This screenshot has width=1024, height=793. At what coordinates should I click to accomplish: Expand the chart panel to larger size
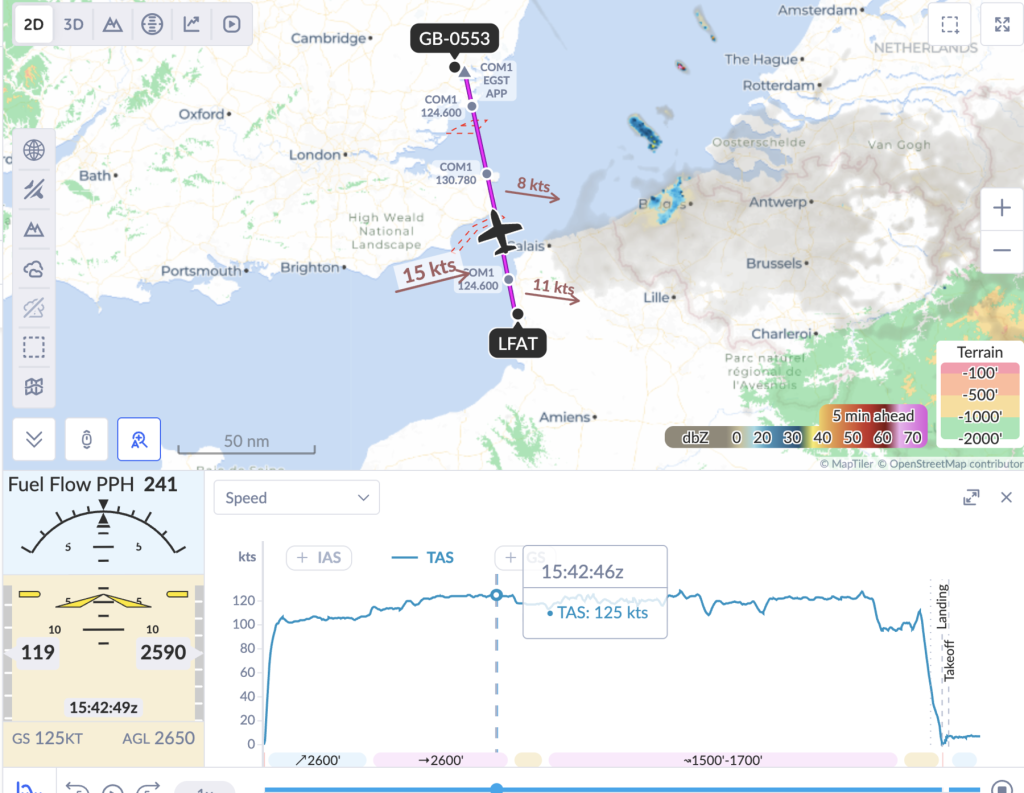pos(971,498)
